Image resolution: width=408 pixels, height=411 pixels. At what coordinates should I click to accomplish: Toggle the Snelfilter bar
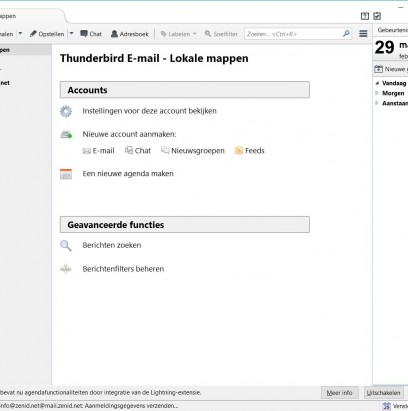coord(221,34)
